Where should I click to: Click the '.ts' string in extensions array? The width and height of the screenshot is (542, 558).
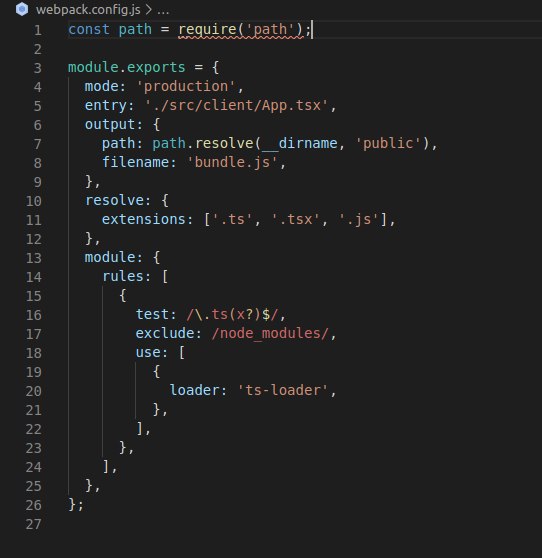pos(232,220)
